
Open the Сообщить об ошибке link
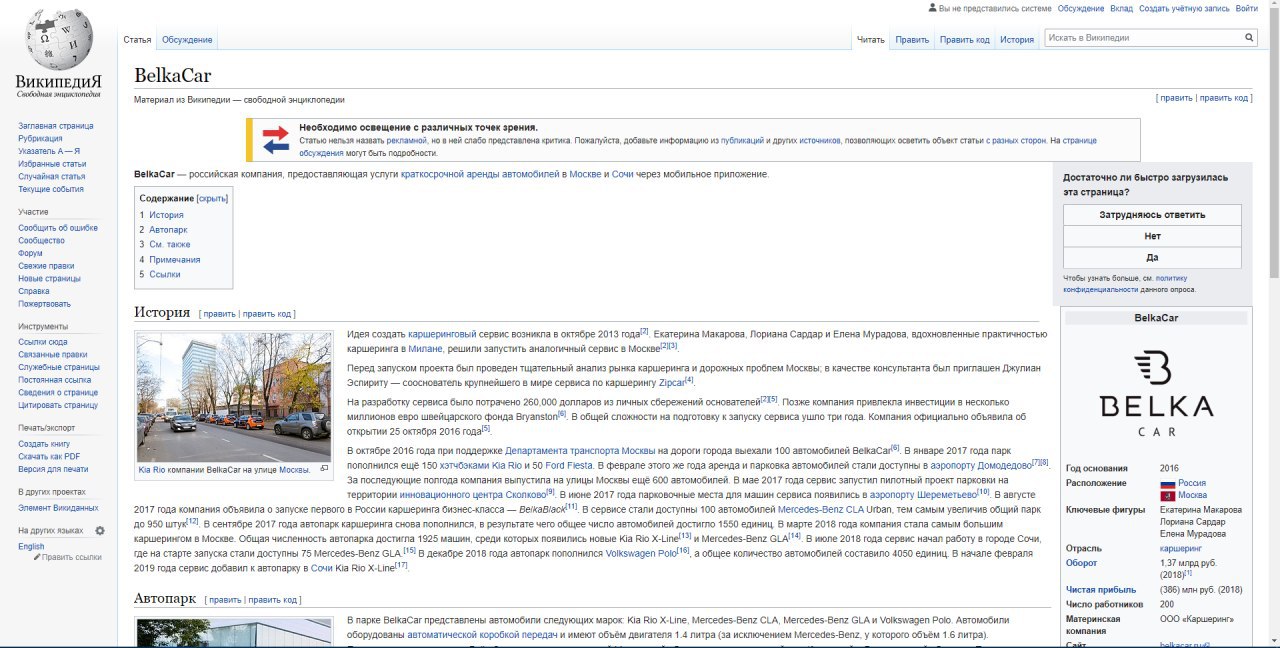(58, 228)
